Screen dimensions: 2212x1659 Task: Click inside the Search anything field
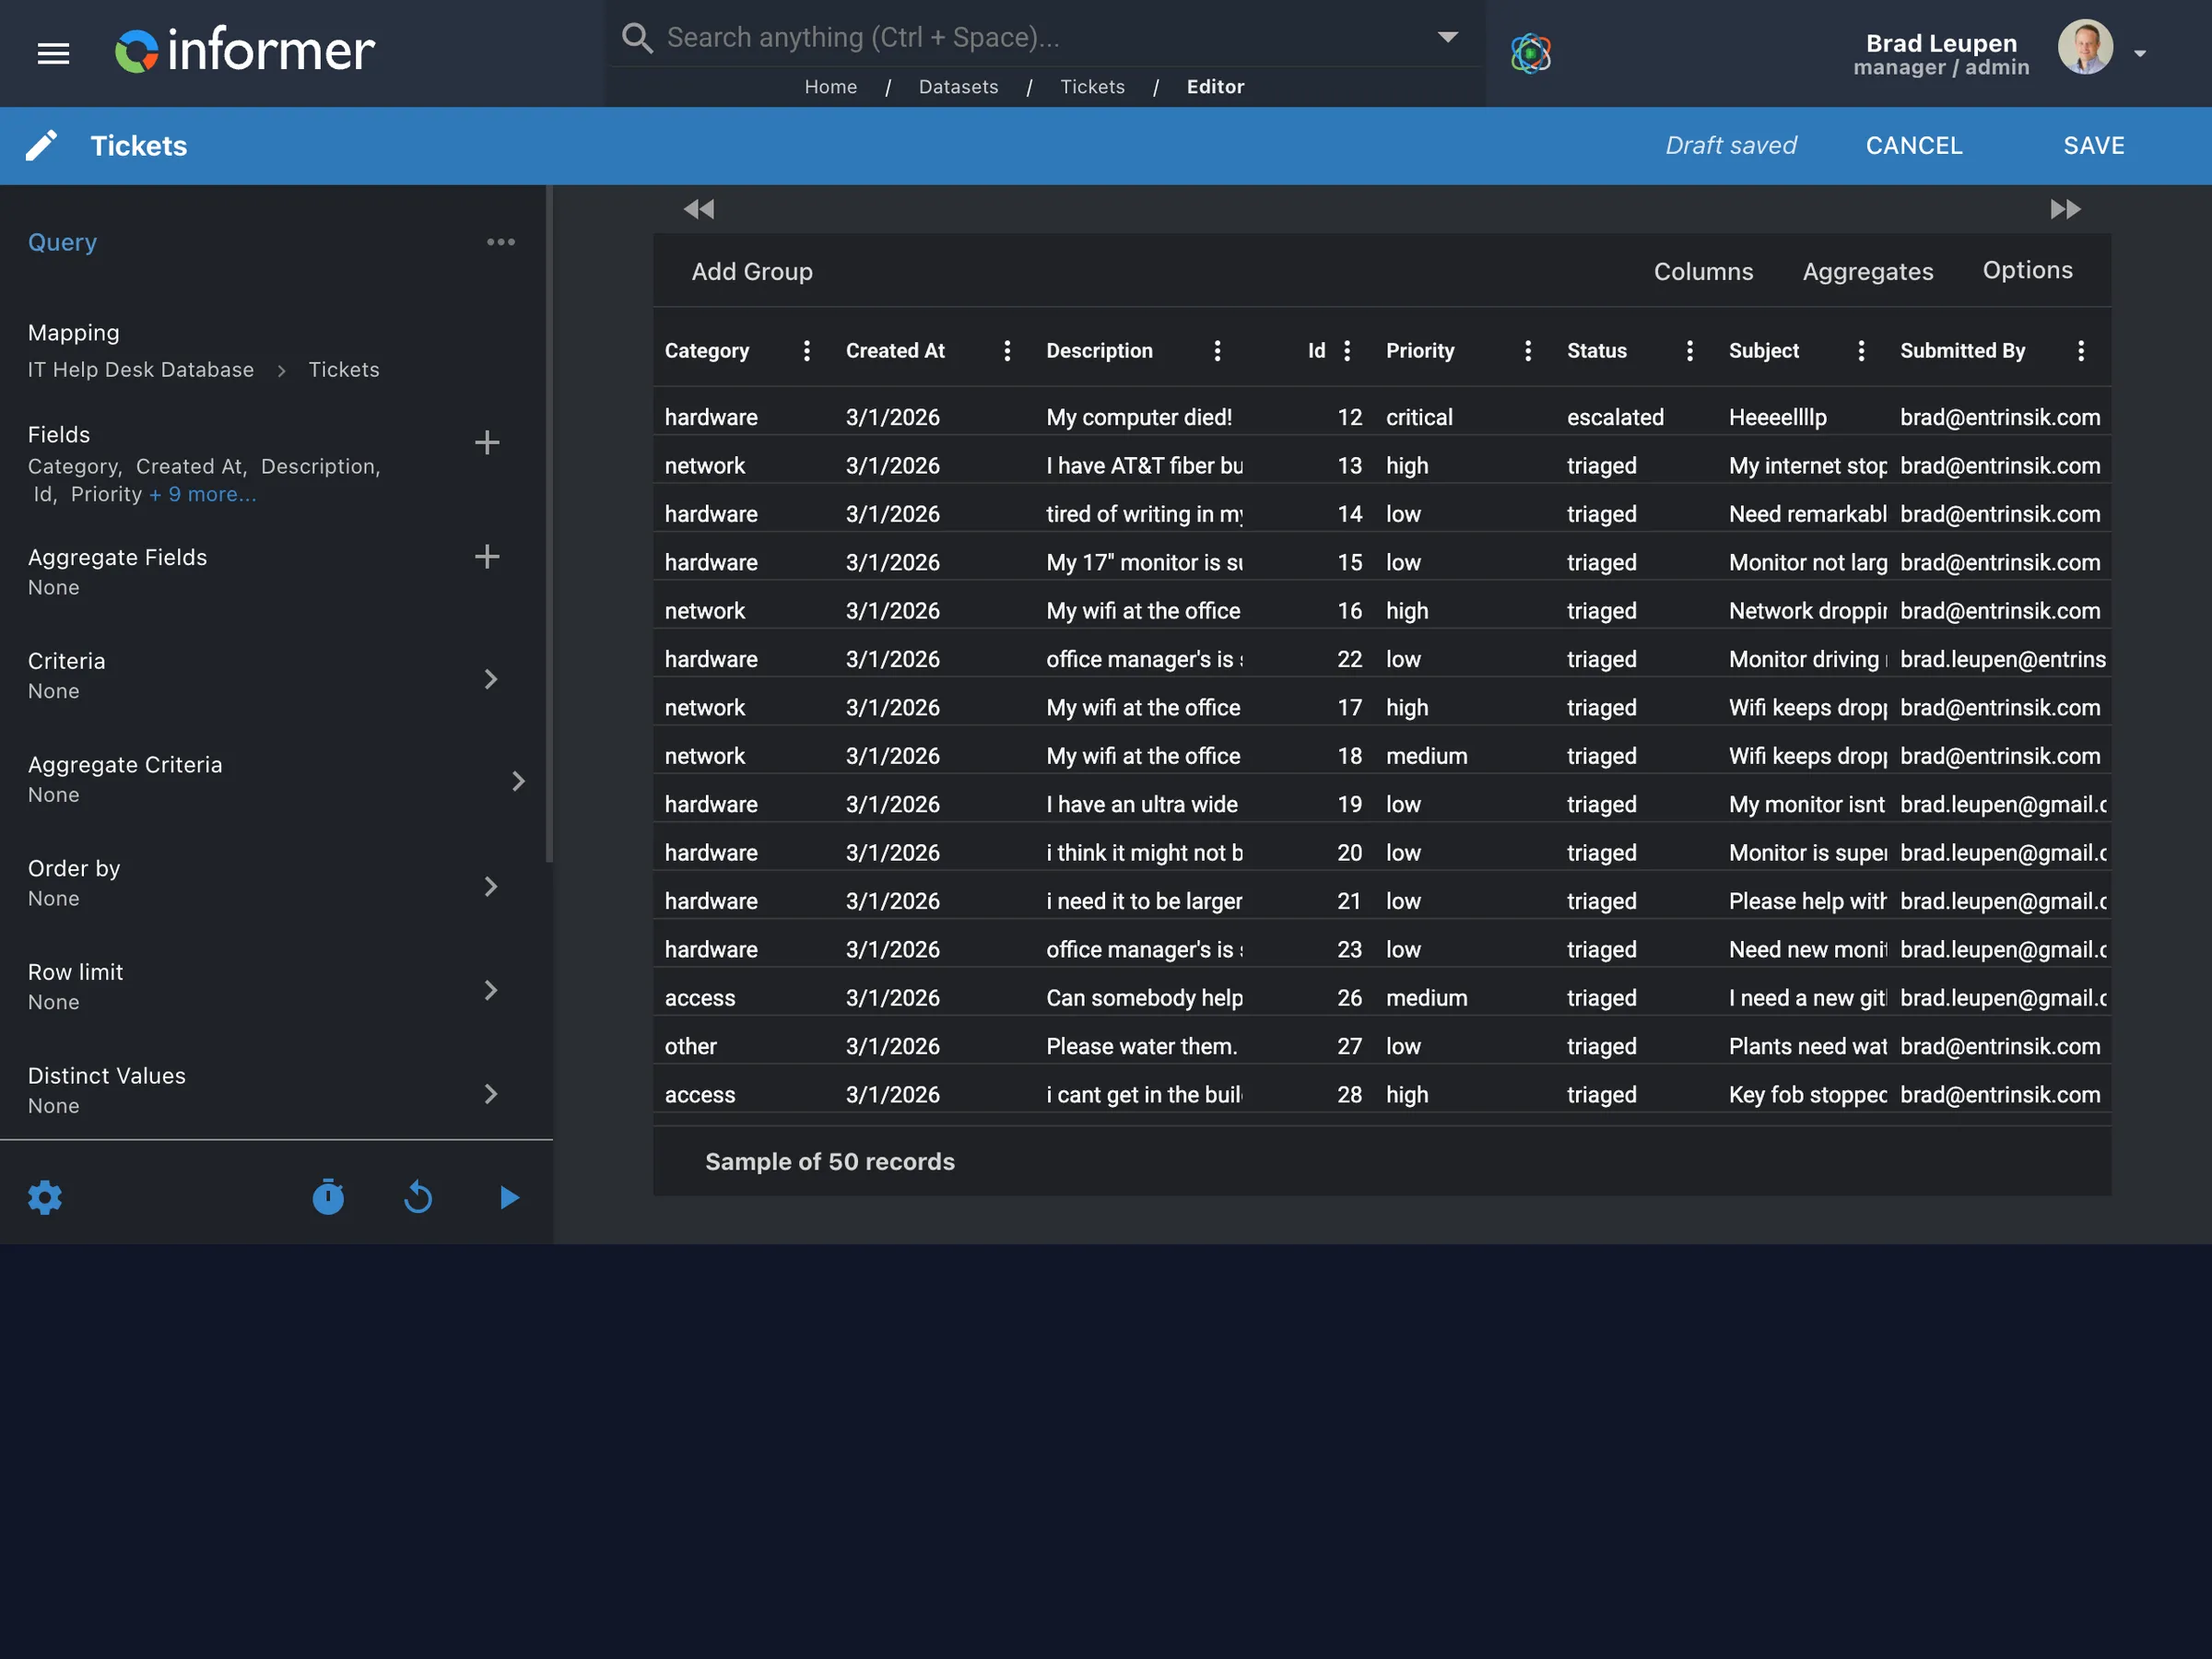pyautogui.click(x=1000, y=36)
